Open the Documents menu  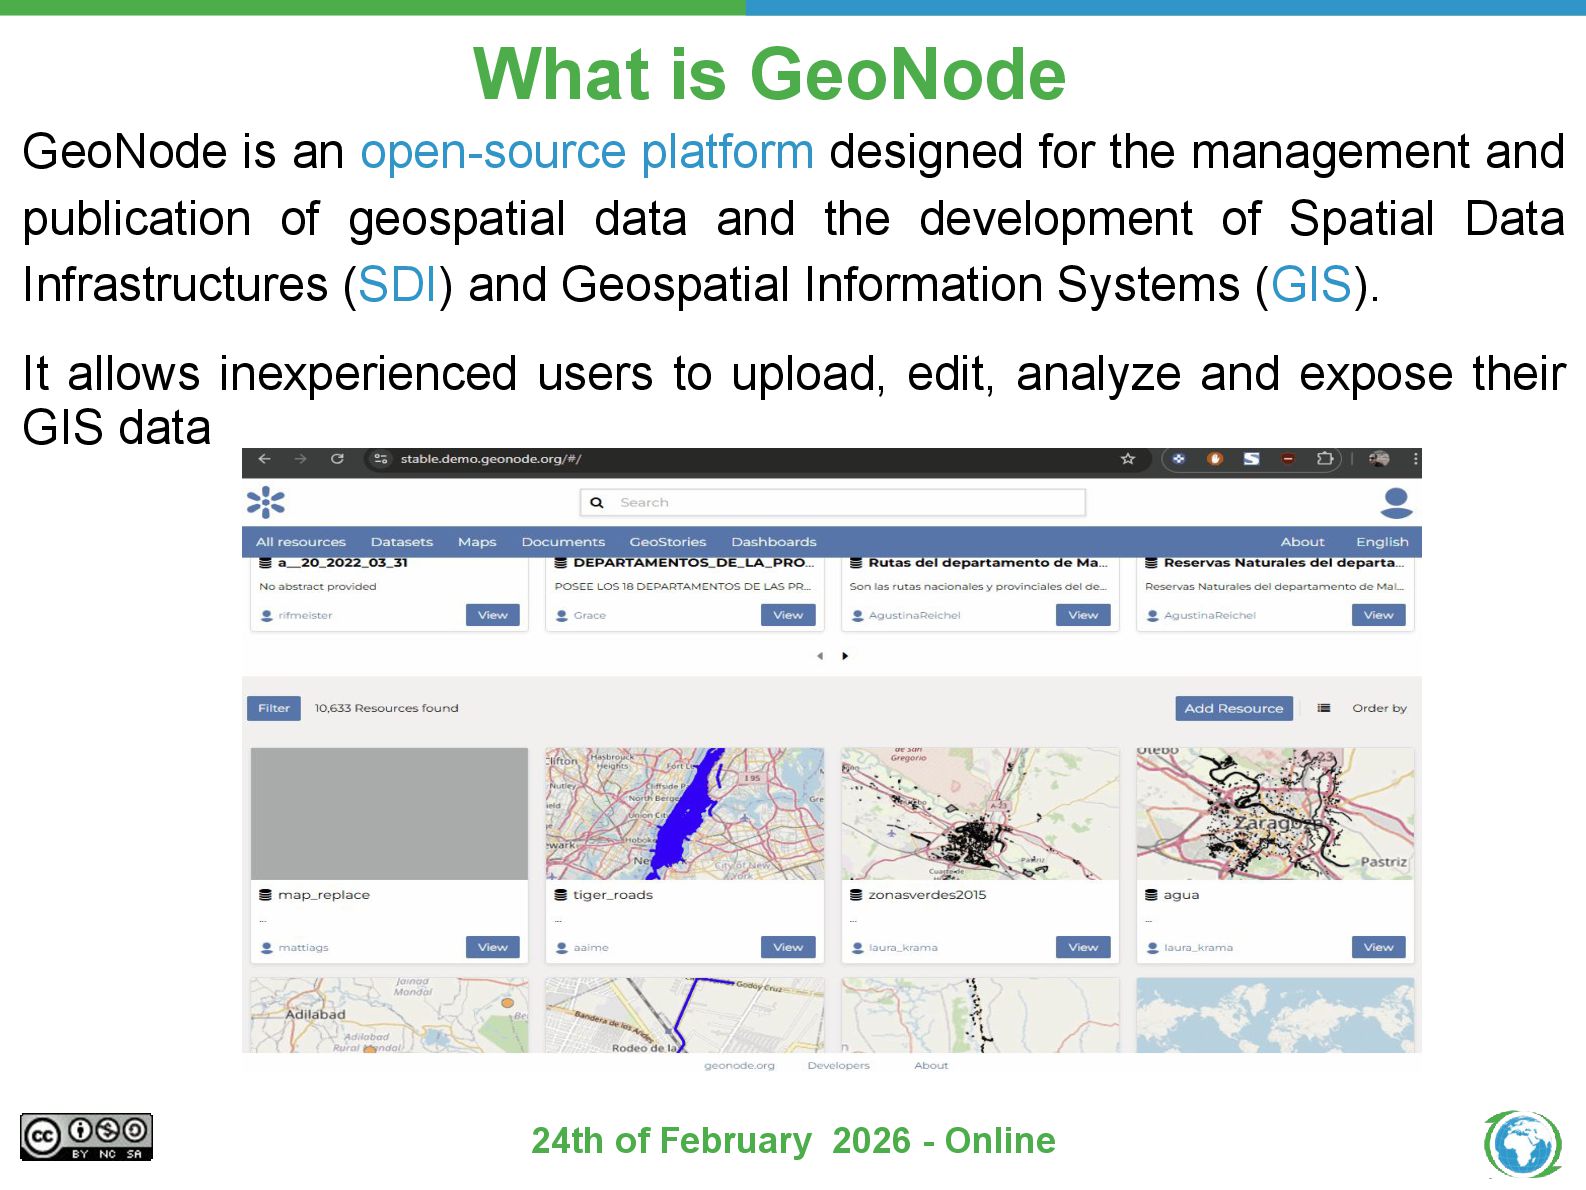pyautogui.click(x=563, y=542)
